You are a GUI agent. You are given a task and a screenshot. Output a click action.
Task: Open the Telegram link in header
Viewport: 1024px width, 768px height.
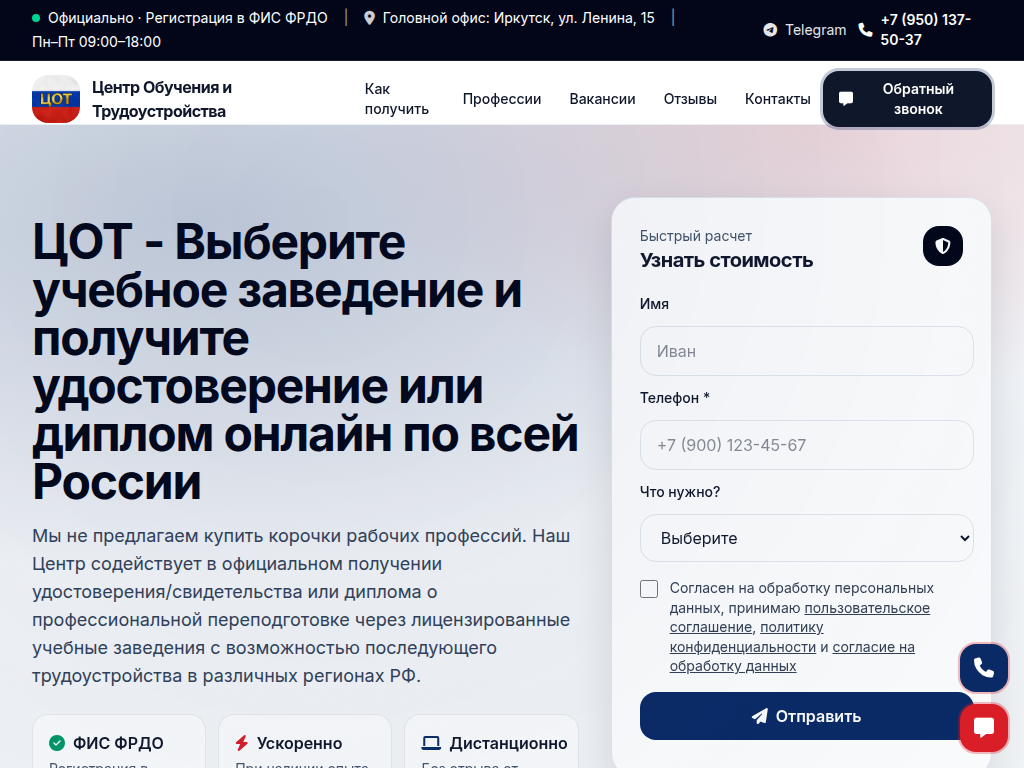coord(805,30)
